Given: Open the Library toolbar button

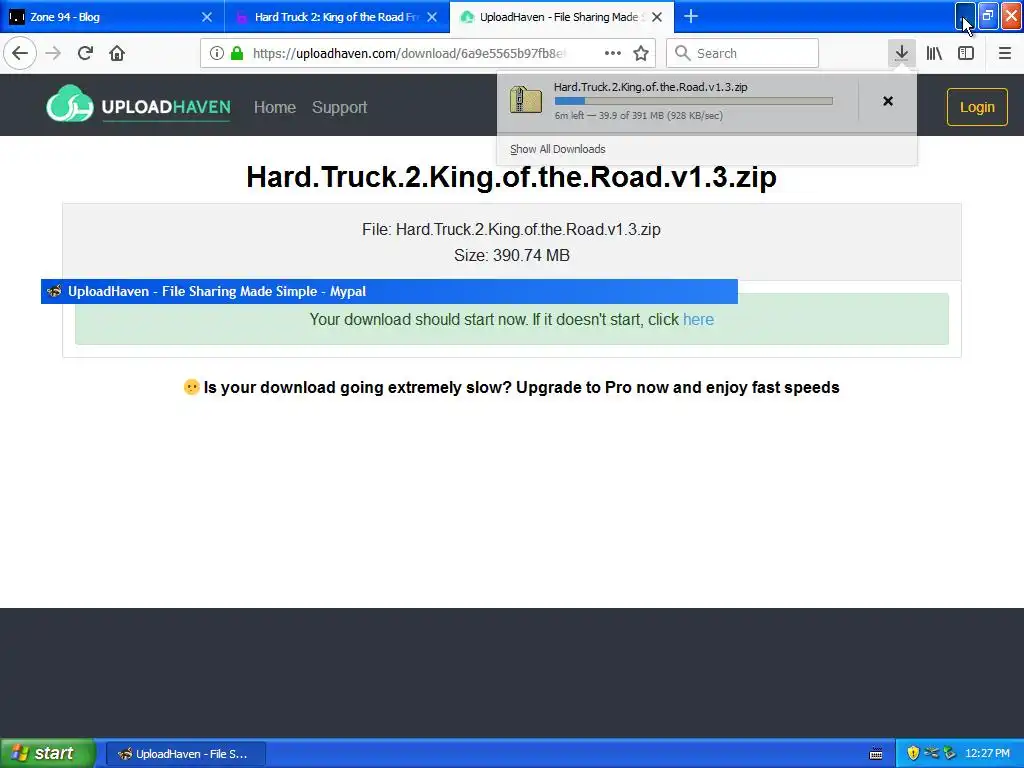Looking at the screenshot, I should (x=934, y=53).
